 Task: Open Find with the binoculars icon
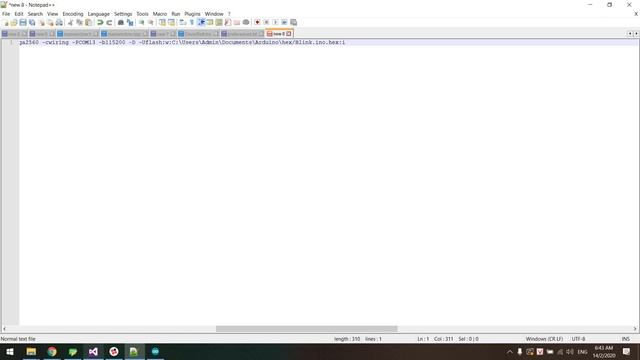[121, 22]
